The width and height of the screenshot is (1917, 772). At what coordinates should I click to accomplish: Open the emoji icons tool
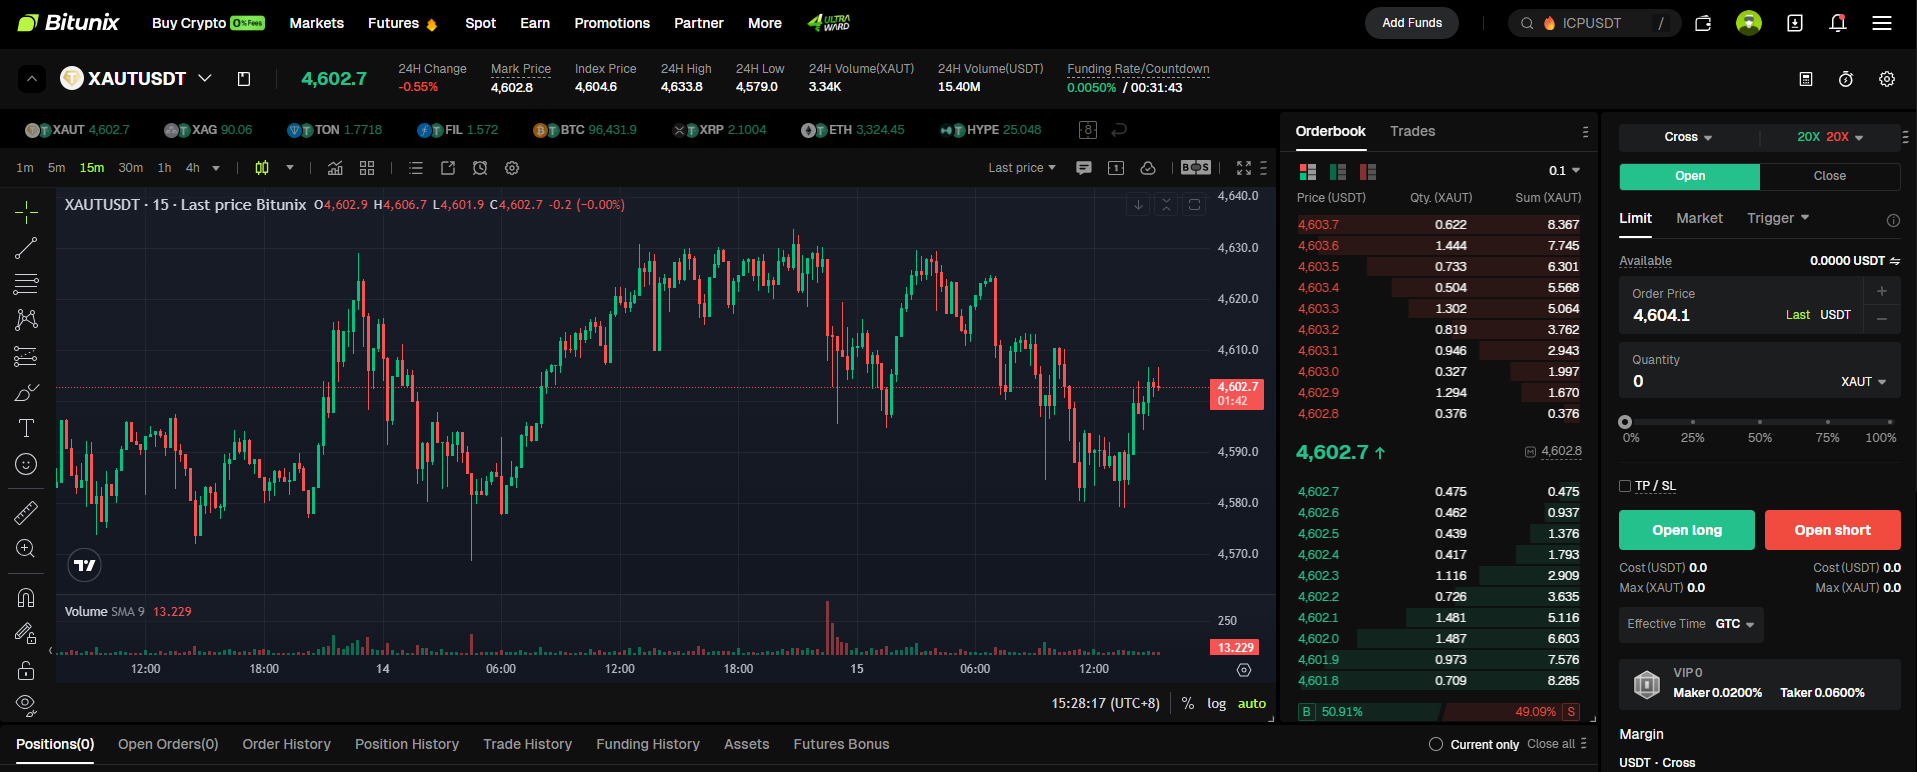26,464
